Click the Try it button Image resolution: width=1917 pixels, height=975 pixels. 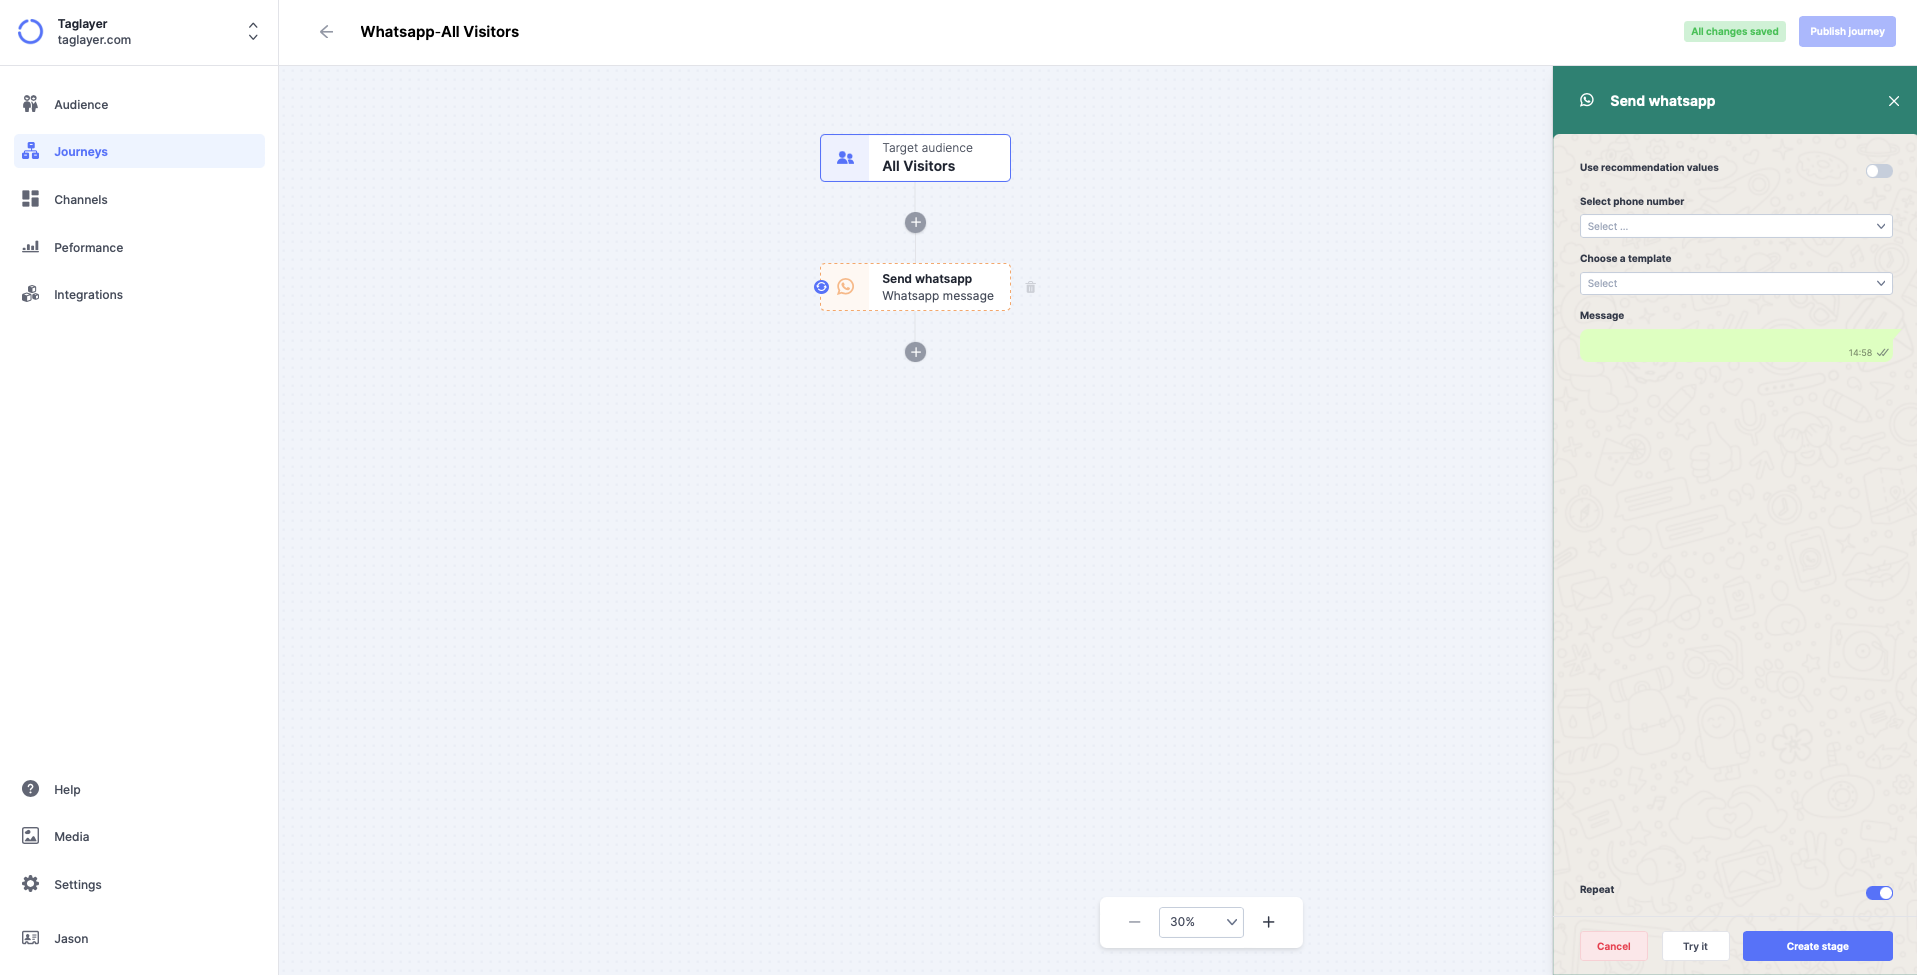pyautogui.click(x=1695, y=946)
